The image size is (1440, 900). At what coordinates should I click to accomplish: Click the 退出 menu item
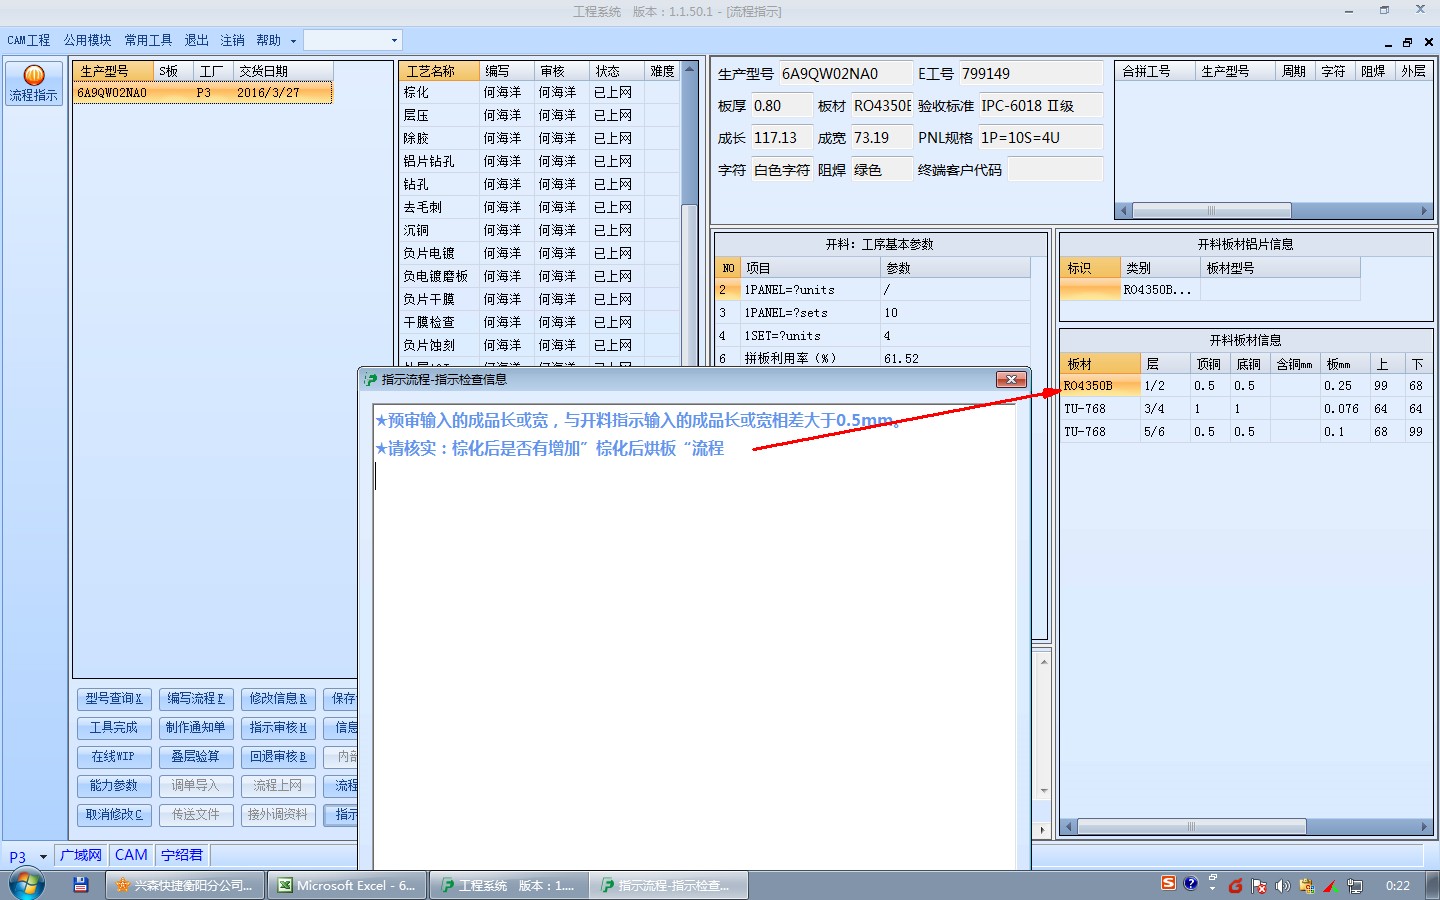pyautogui.click(x=196, y=41)
